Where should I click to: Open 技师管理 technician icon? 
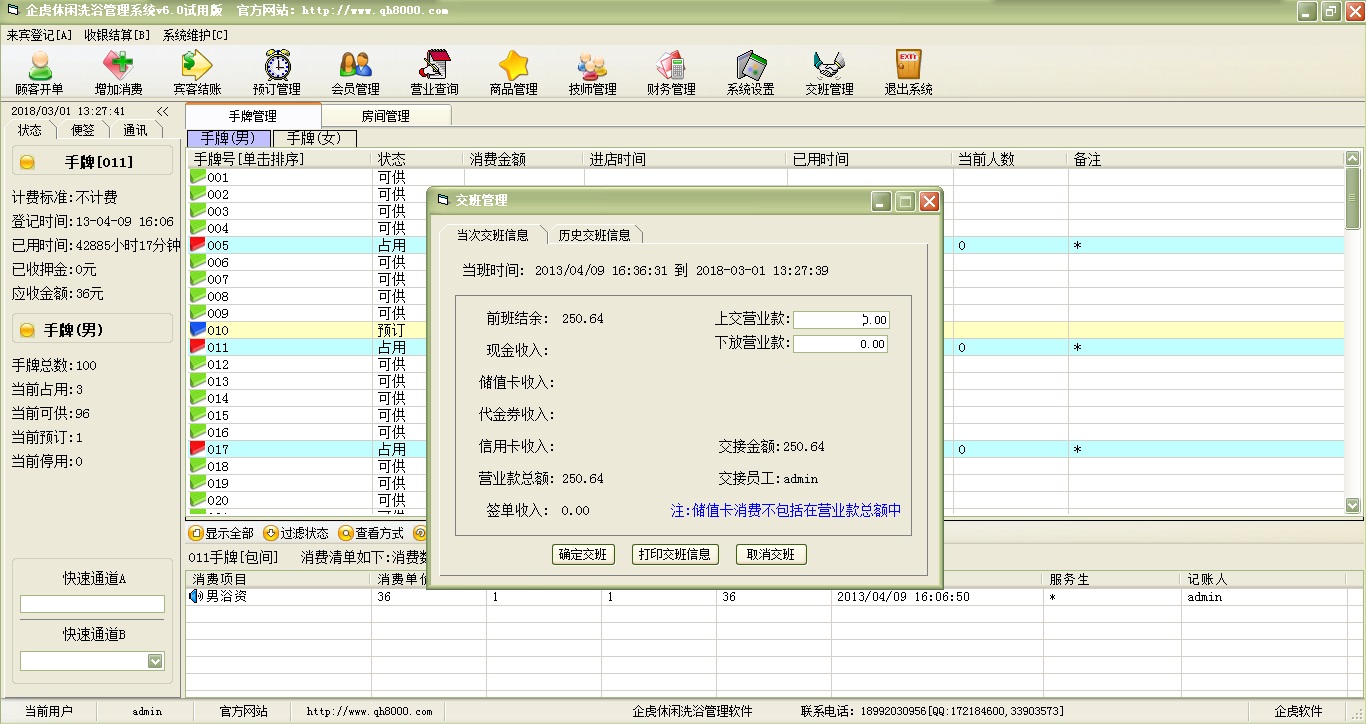[592, 73]
